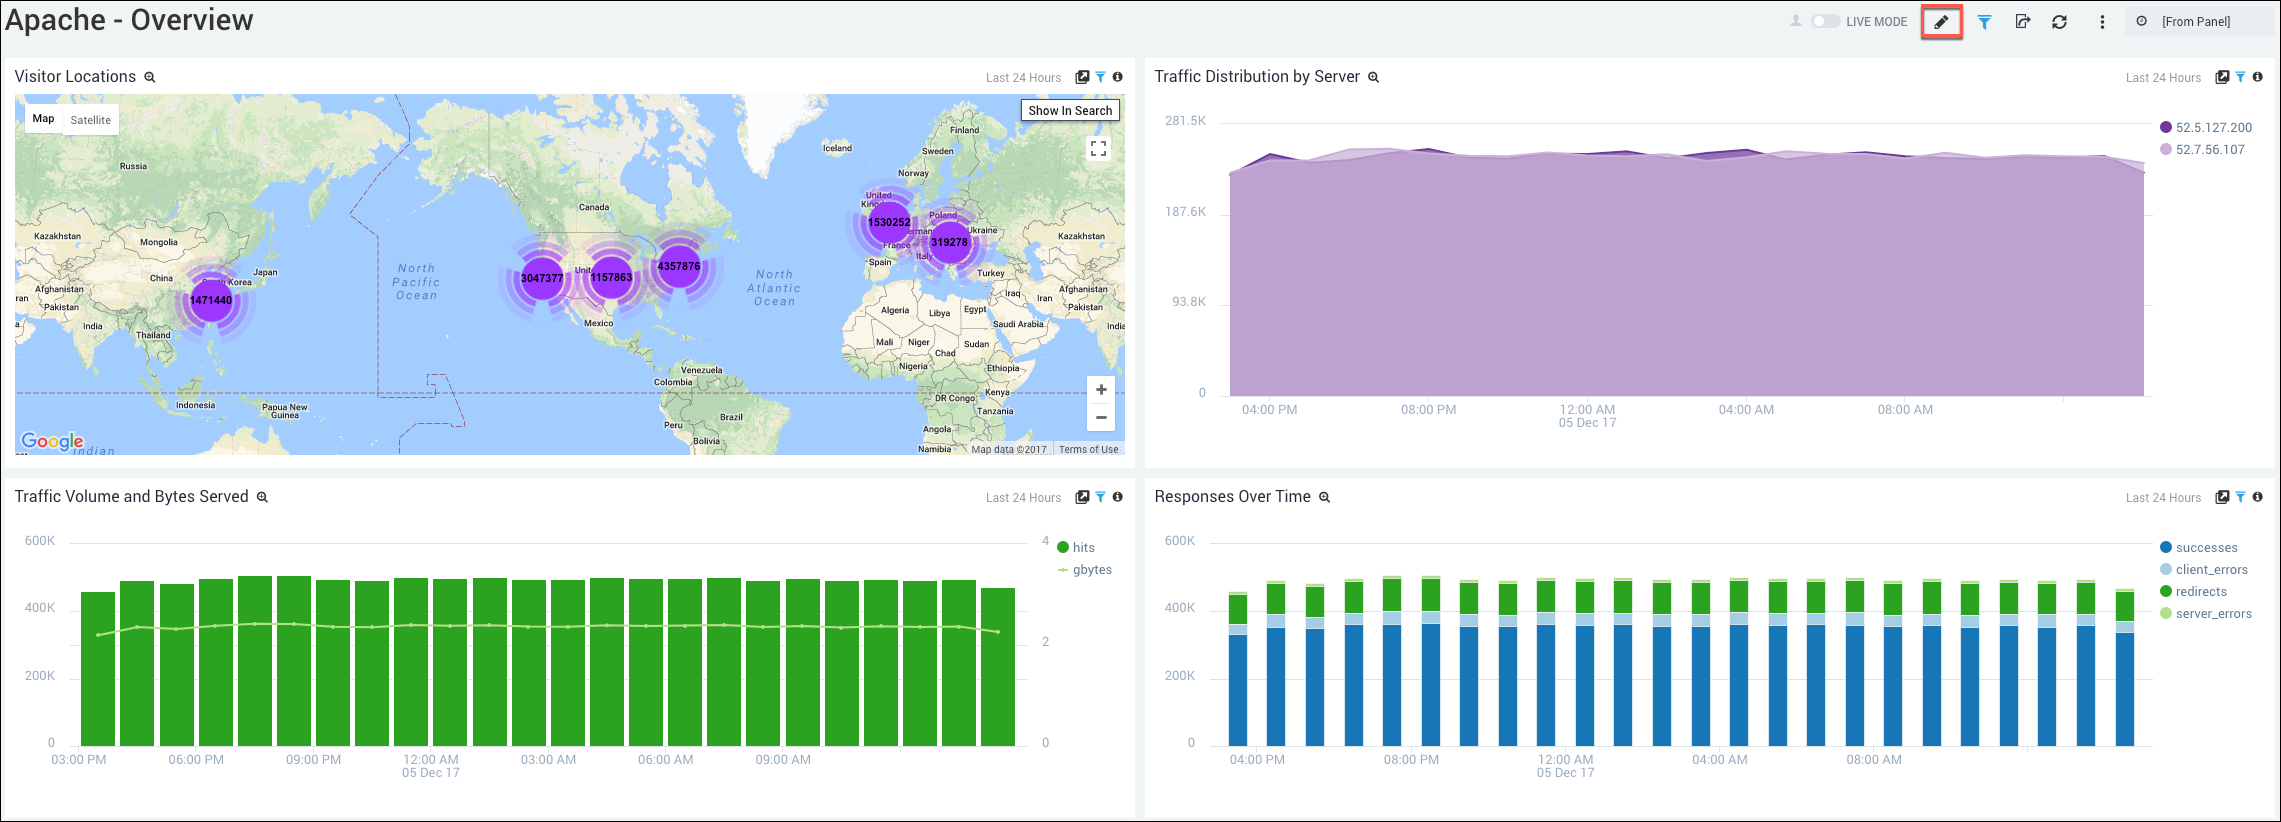The width and height of the screenshot is (2281, 822).
Task: Toggle the LIVE MODE switch
Action: click(x=1824, y=22)
